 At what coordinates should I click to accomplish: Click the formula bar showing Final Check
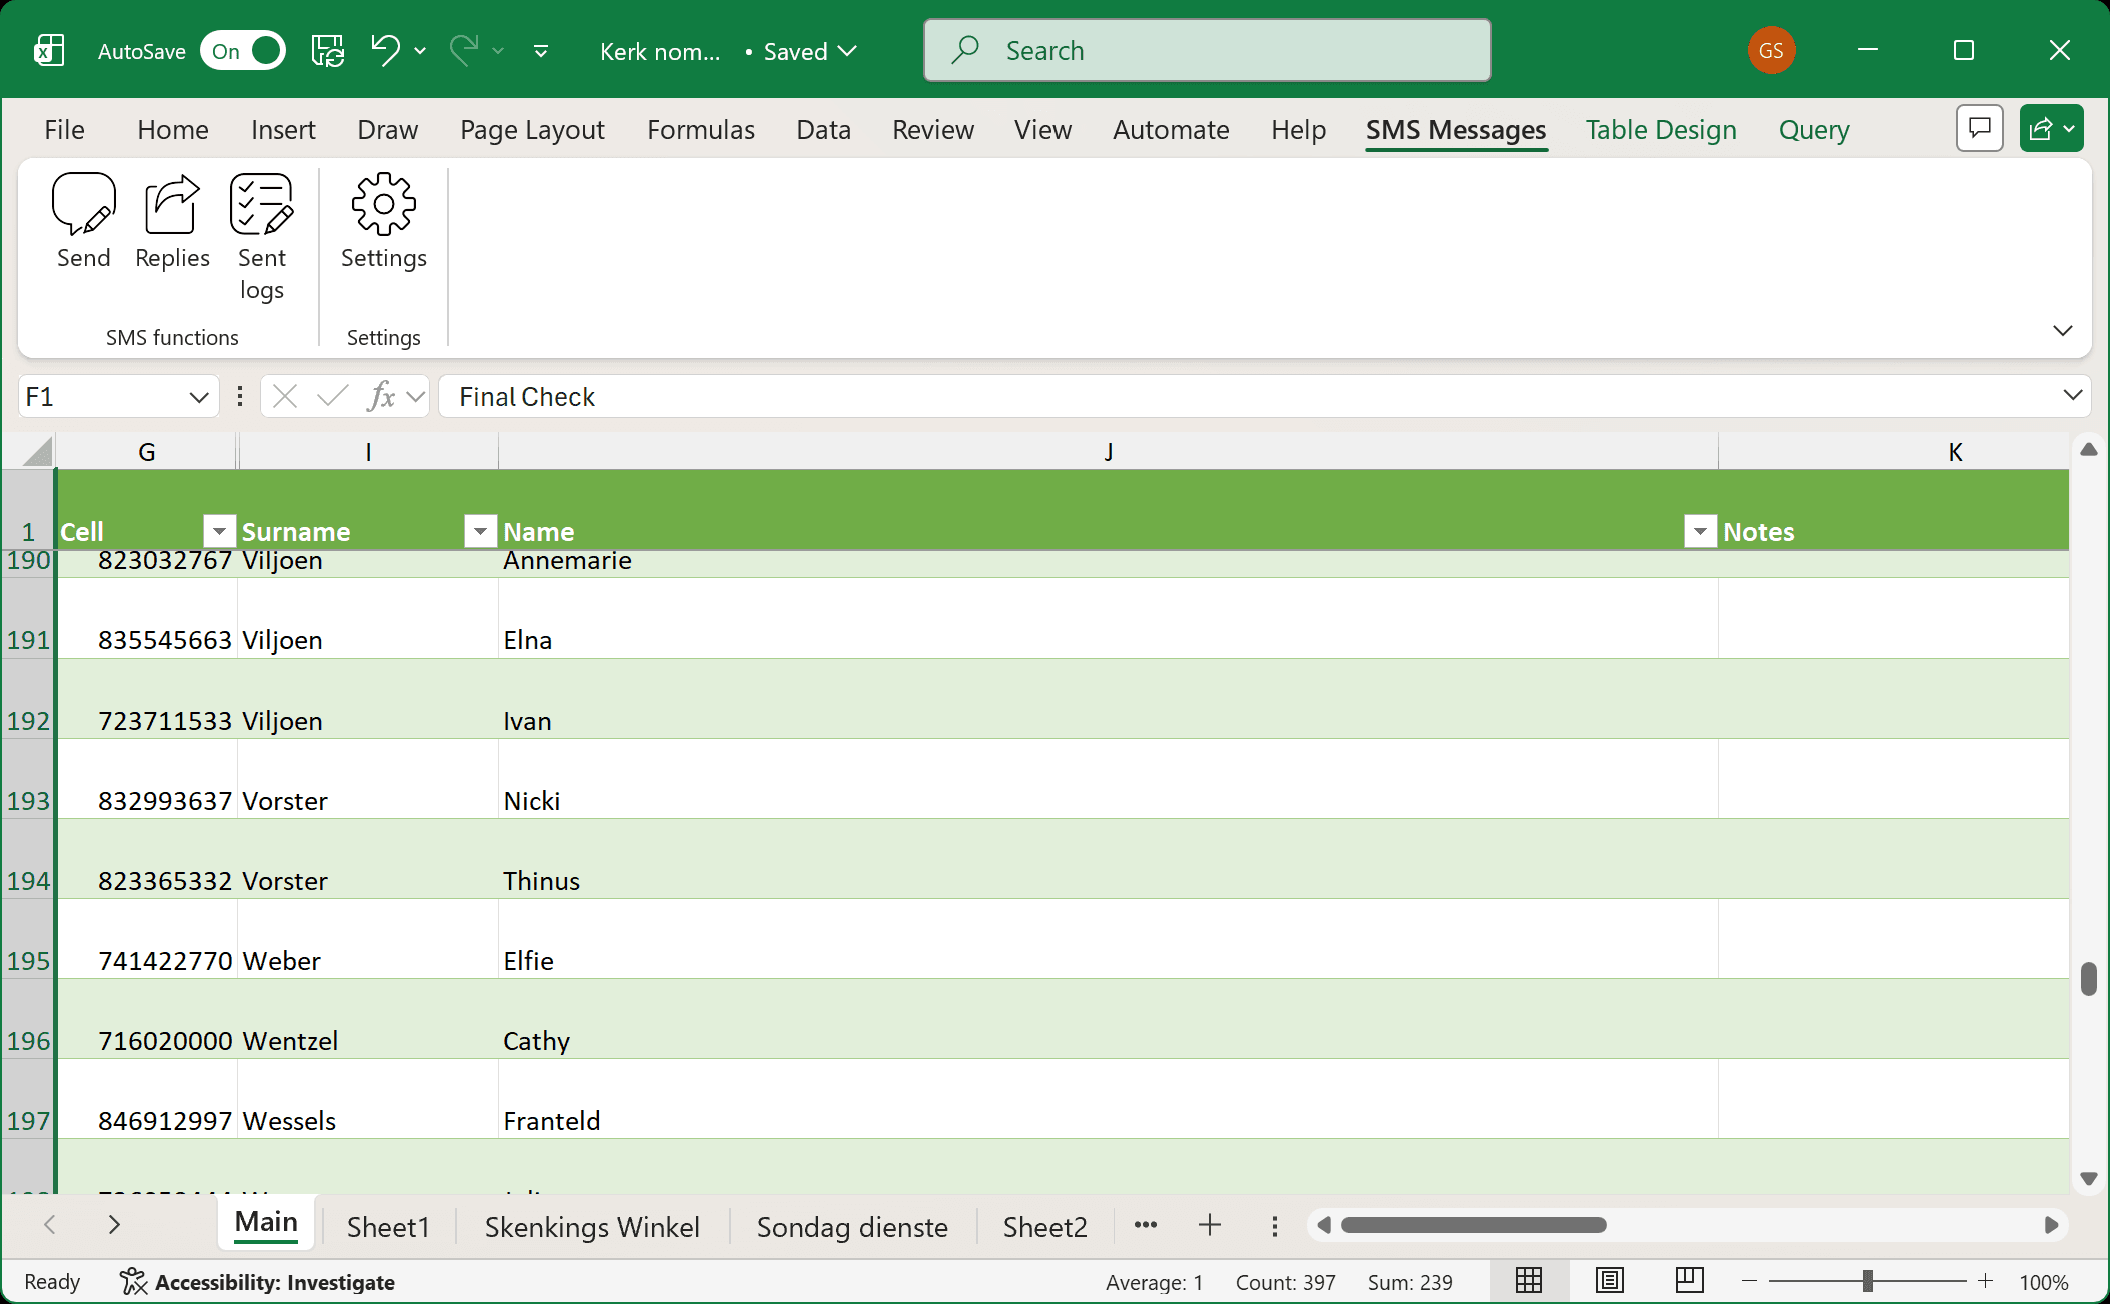[1264, 397]
